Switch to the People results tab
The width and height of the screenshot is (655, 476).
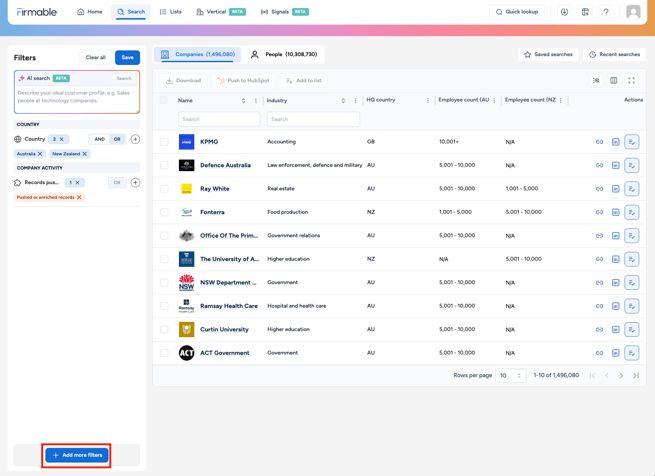[284, 54]
